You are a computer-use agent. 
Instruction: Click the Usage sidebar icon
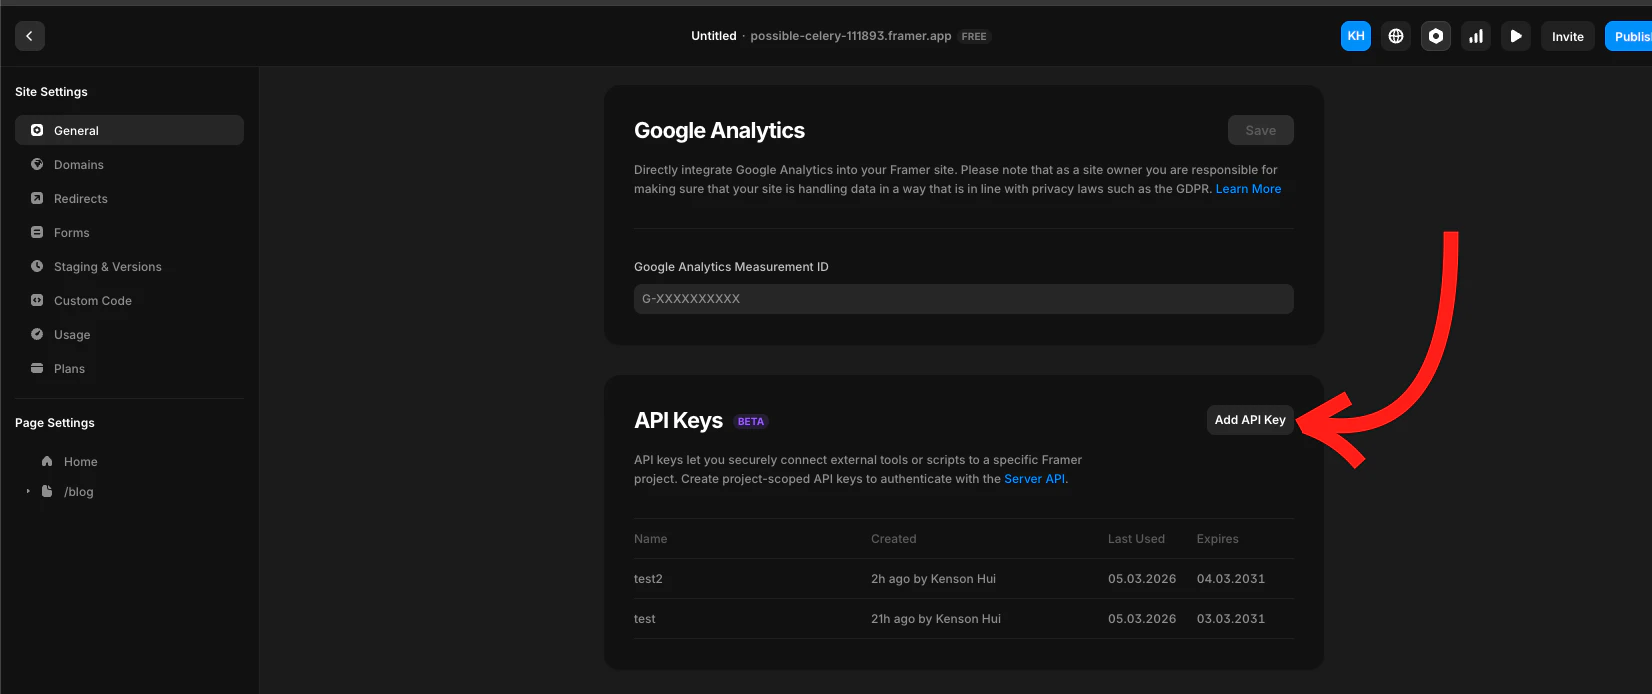pyautogui.click(x=37, y=334)
